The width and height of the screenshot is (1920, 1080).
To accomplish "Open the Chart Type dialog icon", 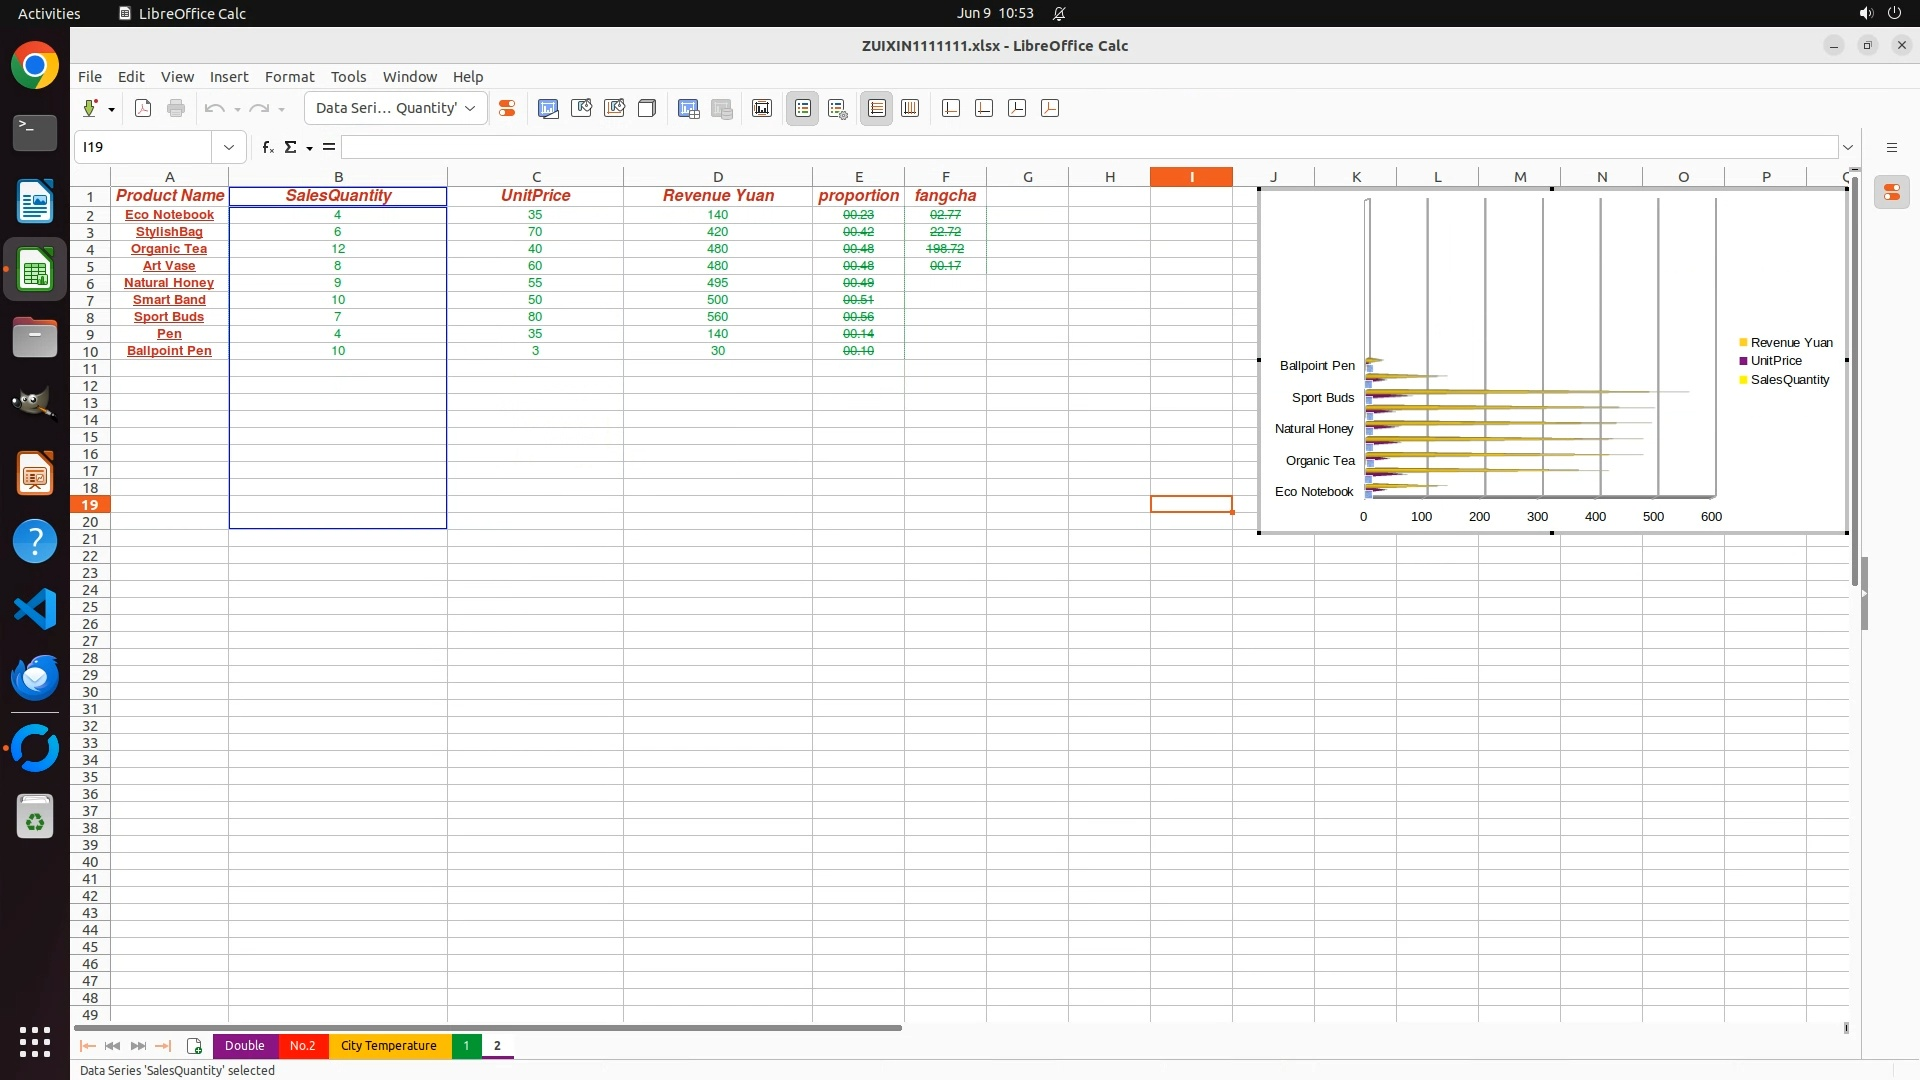I will 548,108.
